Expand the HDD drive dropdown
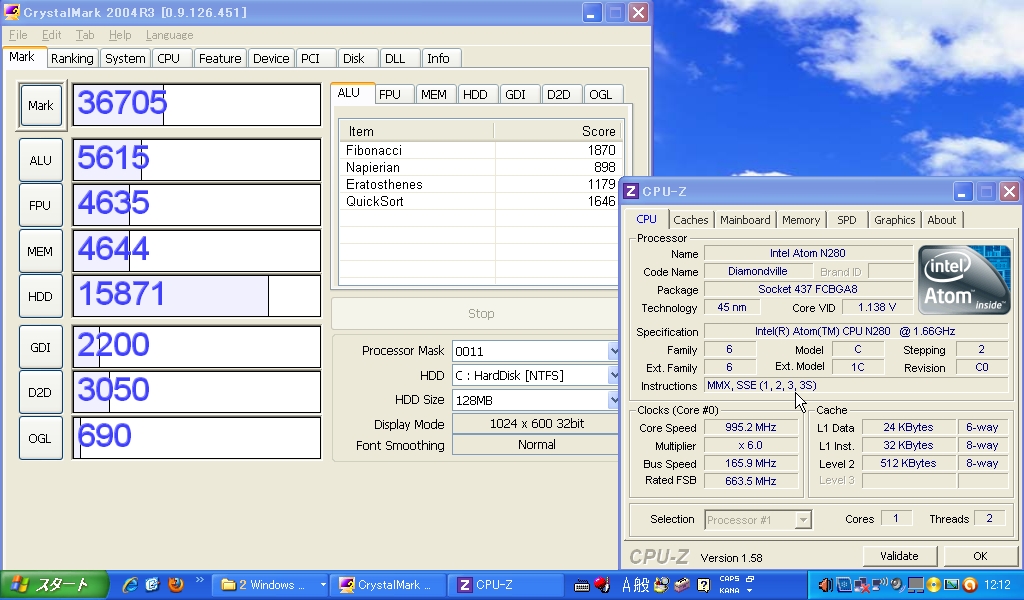The image size is (1024, 600). (x=614, y=375)
